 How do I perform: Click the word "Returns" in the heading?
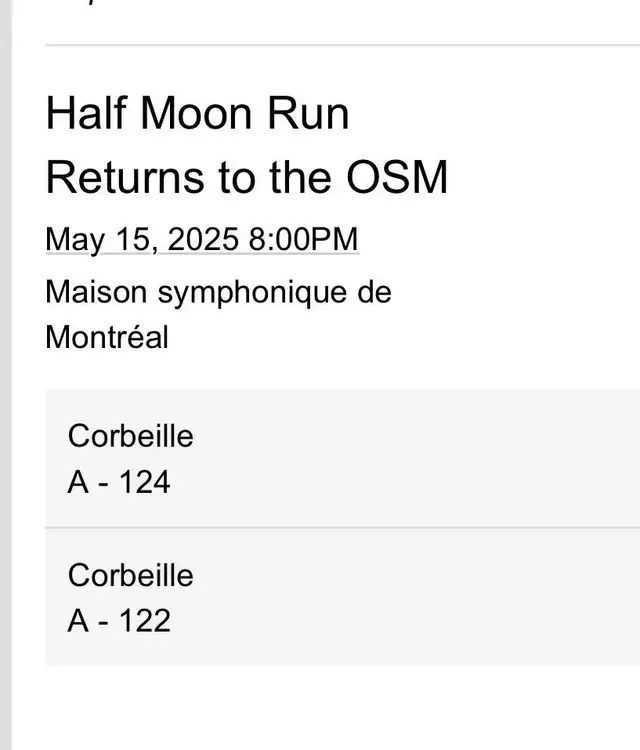pyautogui.click(x=125, y=177)
